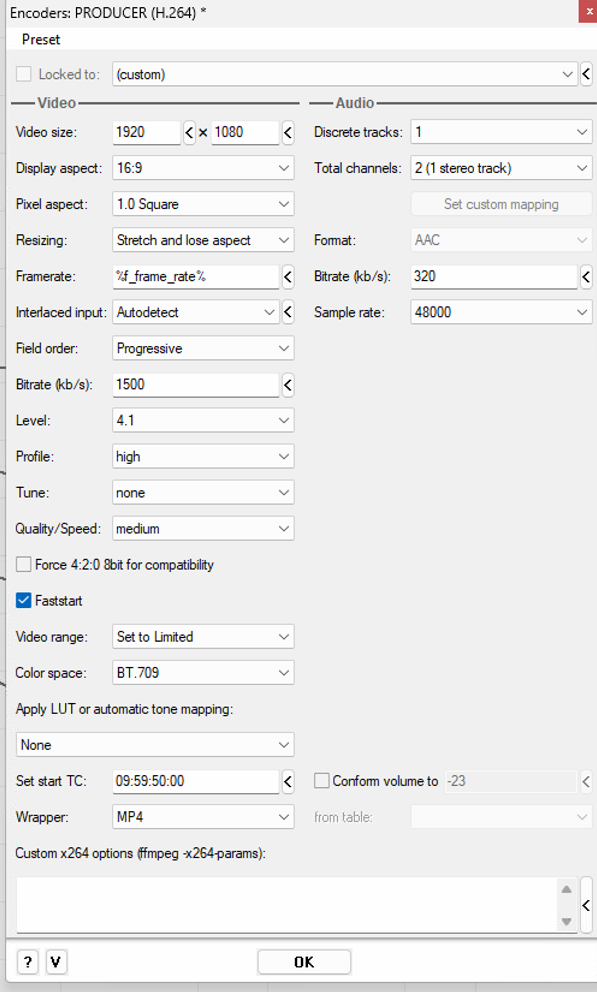Open the Apply LUT or tone mapping dropdown
597x992 pixels.
(x=155, y=745)
